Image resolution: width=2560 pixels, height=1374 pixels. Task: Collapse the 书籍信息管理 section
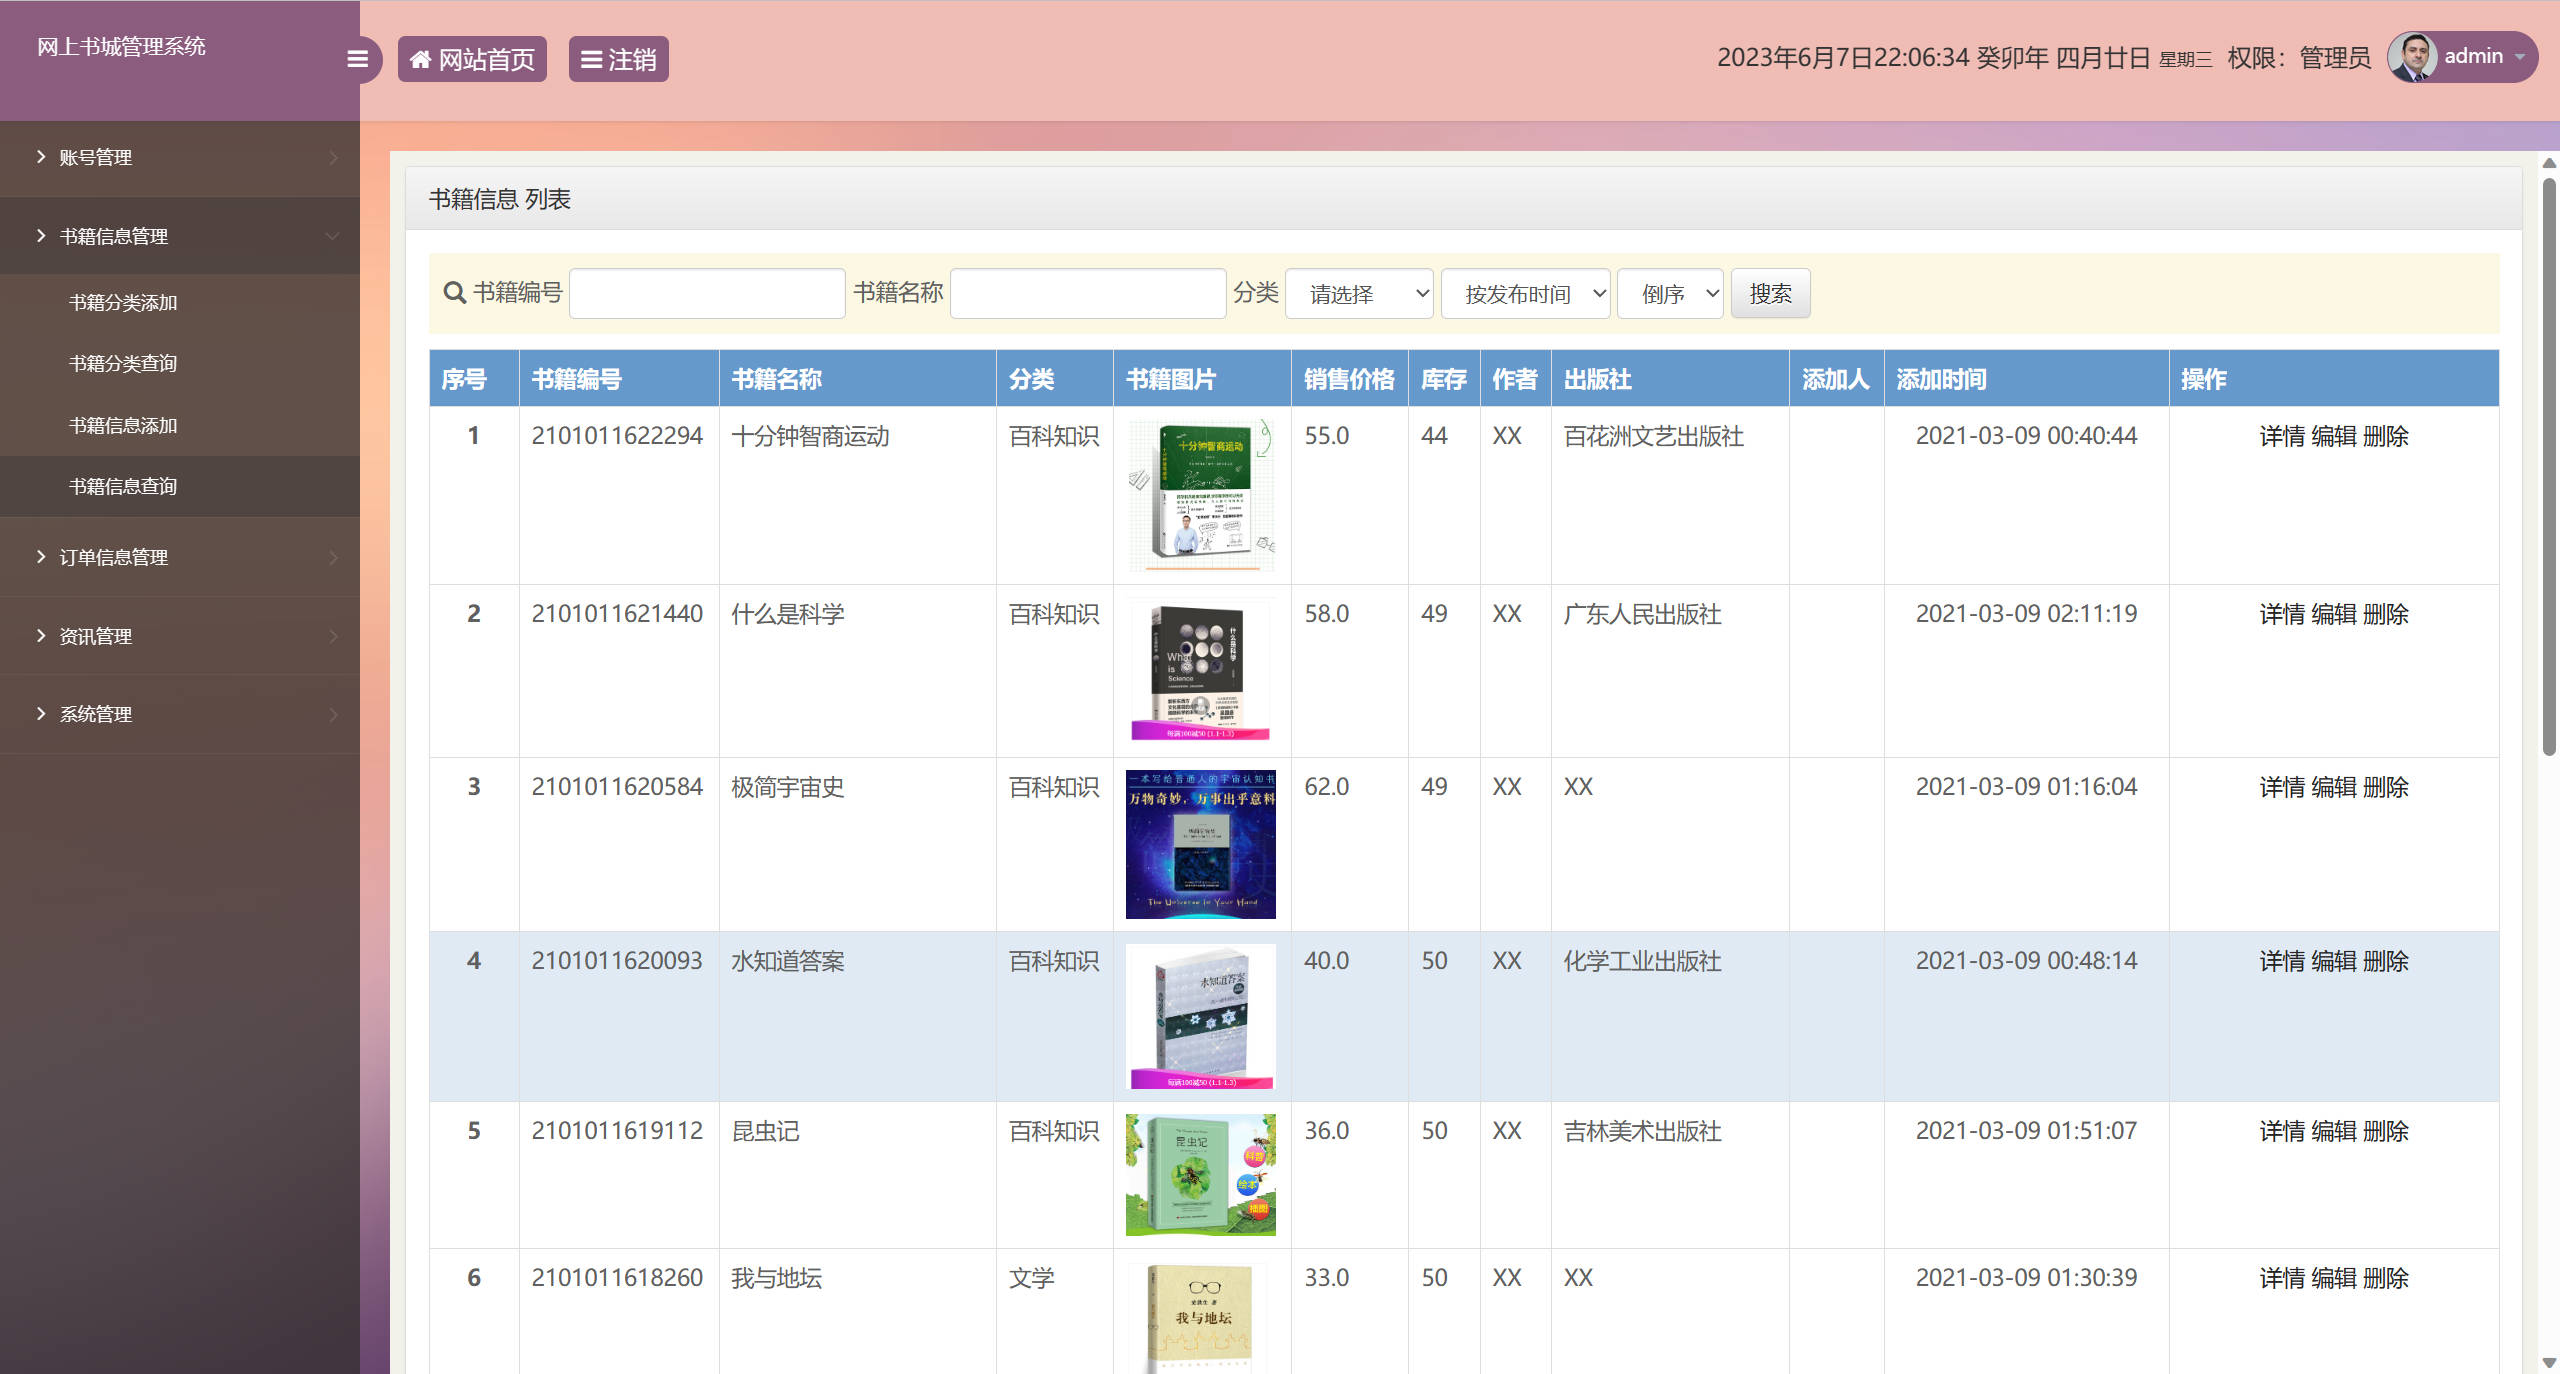click(113, 236)
